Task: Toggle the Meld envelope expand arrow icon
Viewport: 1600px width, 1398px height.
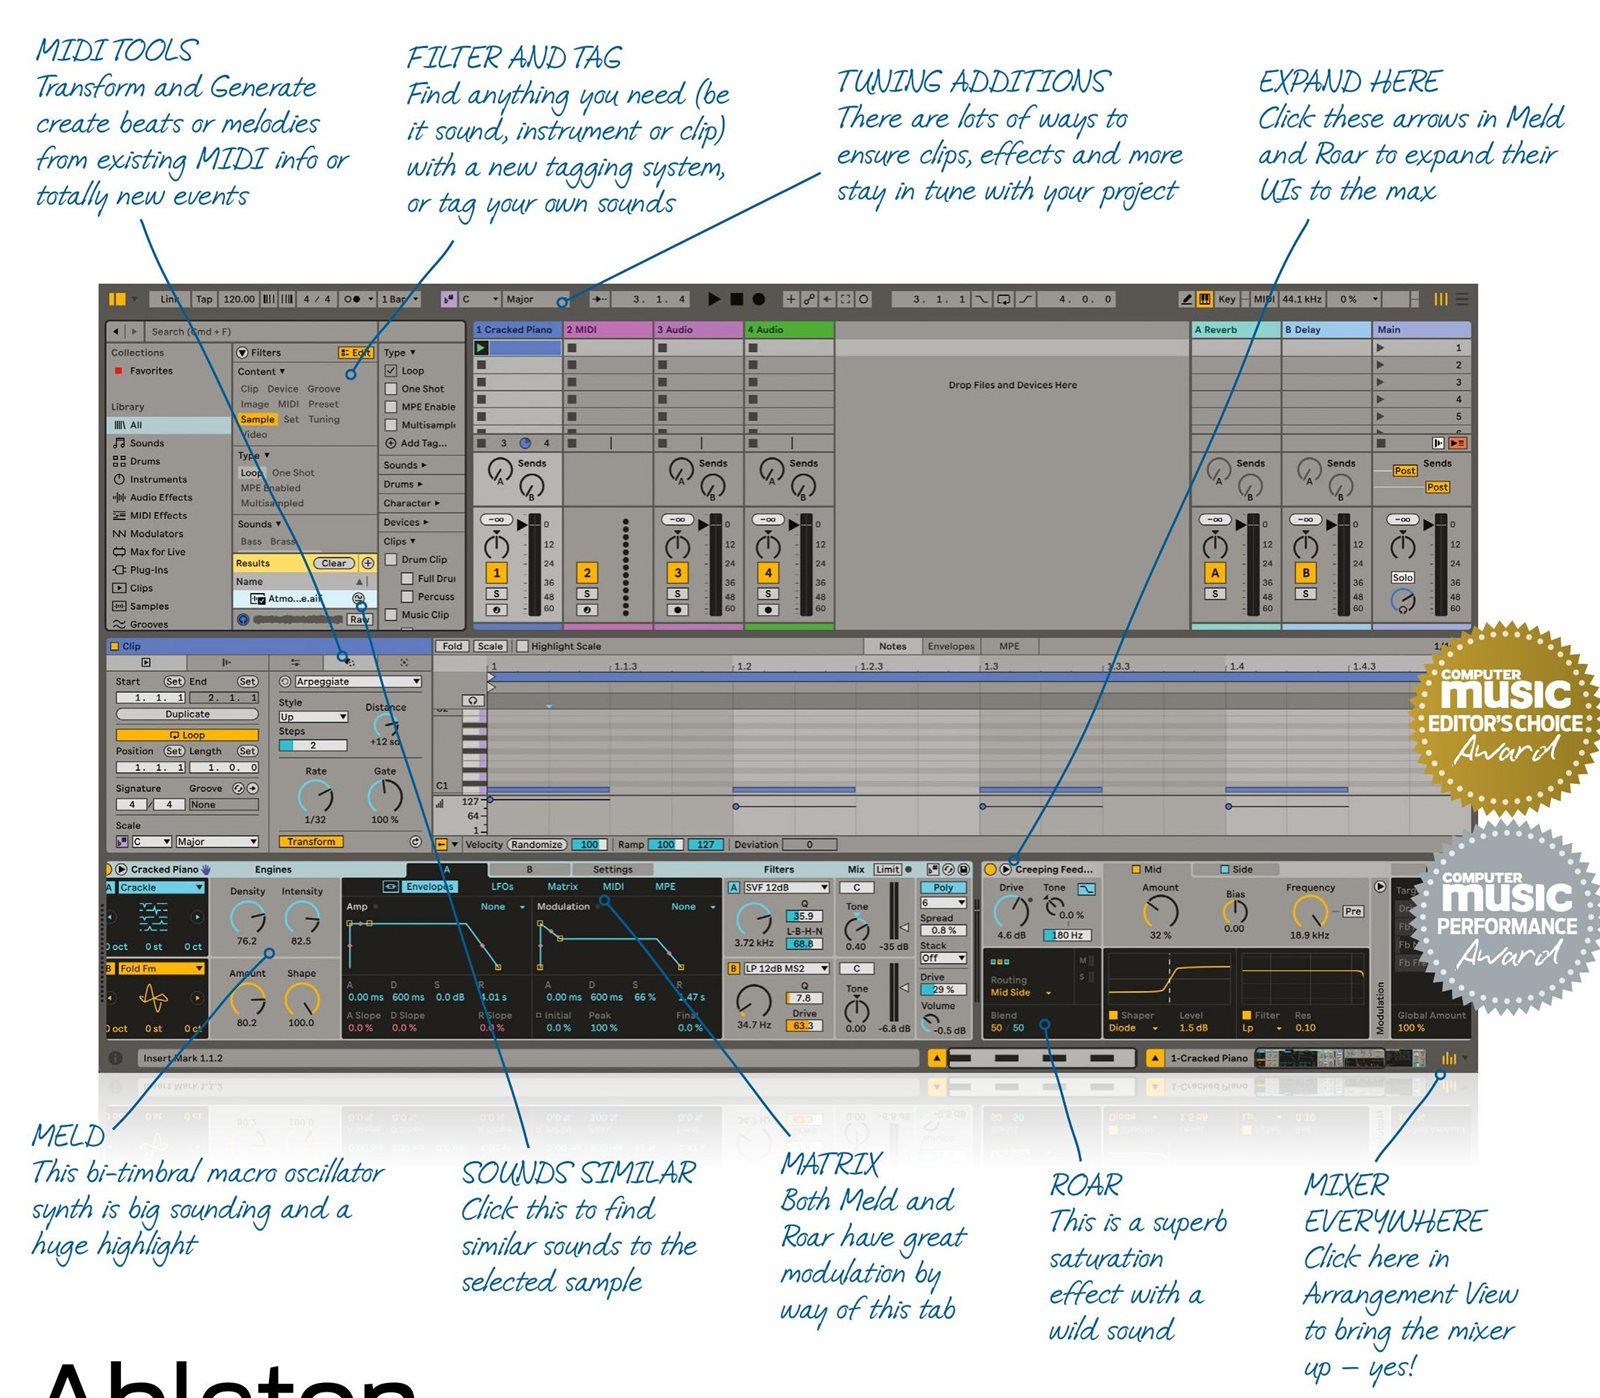Action: tap(391, 887)
